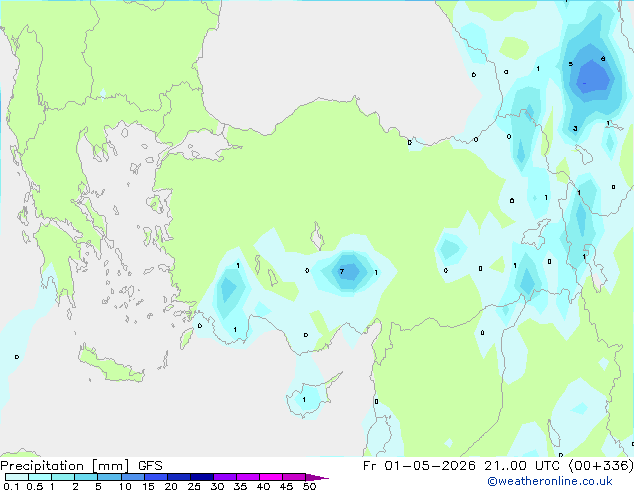Screen dimensions: 634x490
Task: Select the 30–35 mm purple legend swatch
Action: point(224,477)
